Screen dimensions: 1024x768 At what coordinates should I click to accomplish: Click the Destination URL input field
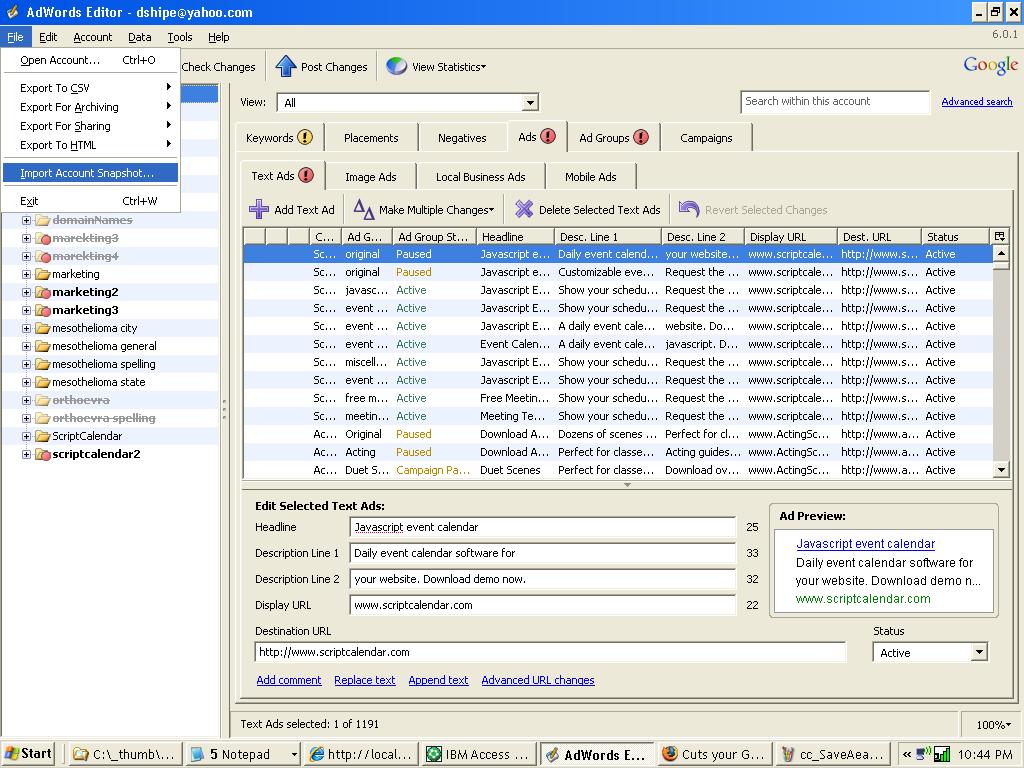(x=550, y=652)
